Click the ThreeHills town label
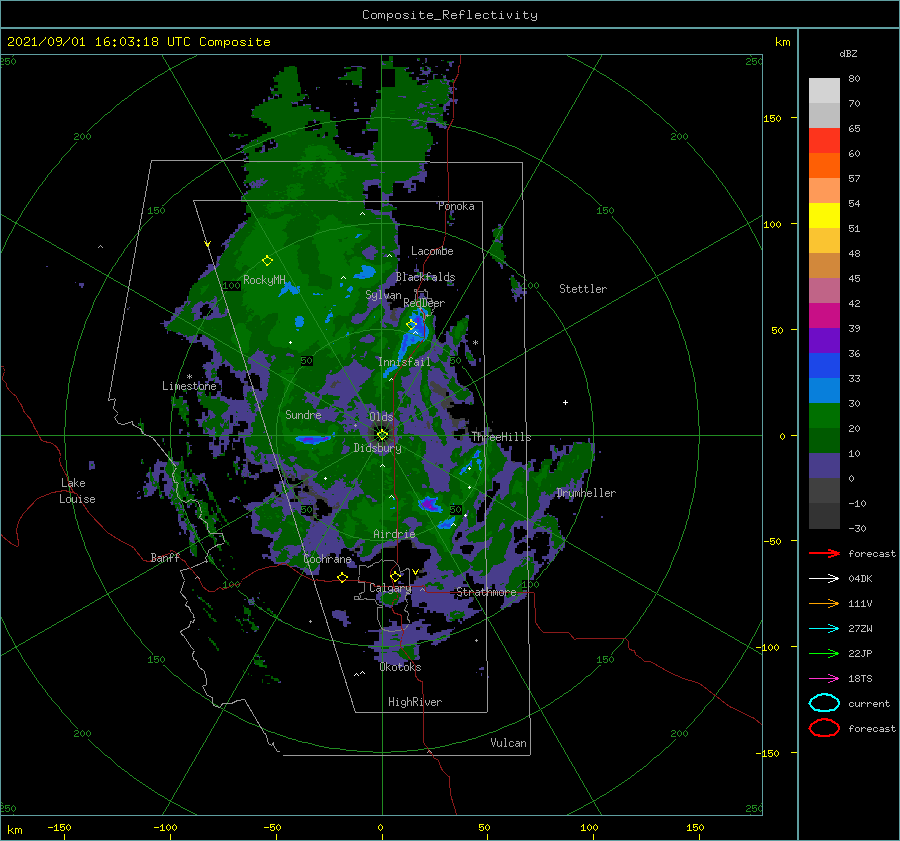 (x=501, y=437)
